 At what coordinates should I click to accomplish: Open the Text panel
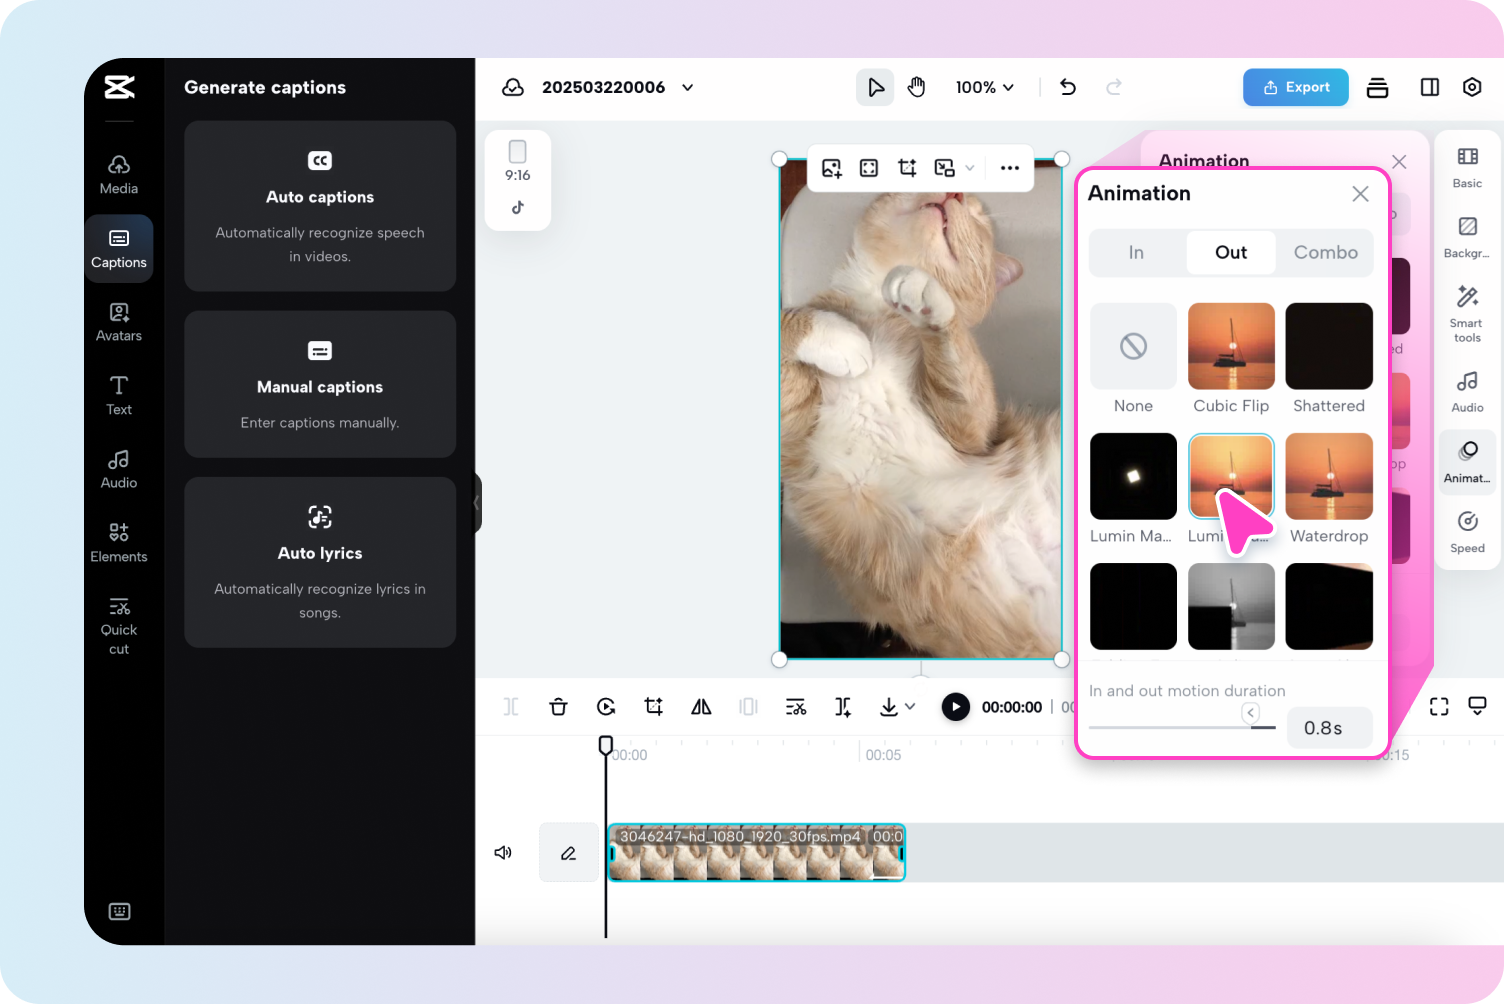coord(119,394)
